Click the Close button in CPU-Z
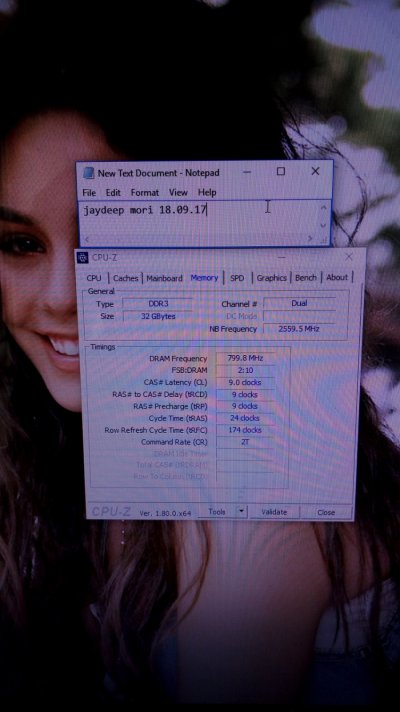Image resolution: width=400 pixels, height=712 pixels. tap(326, 512)
